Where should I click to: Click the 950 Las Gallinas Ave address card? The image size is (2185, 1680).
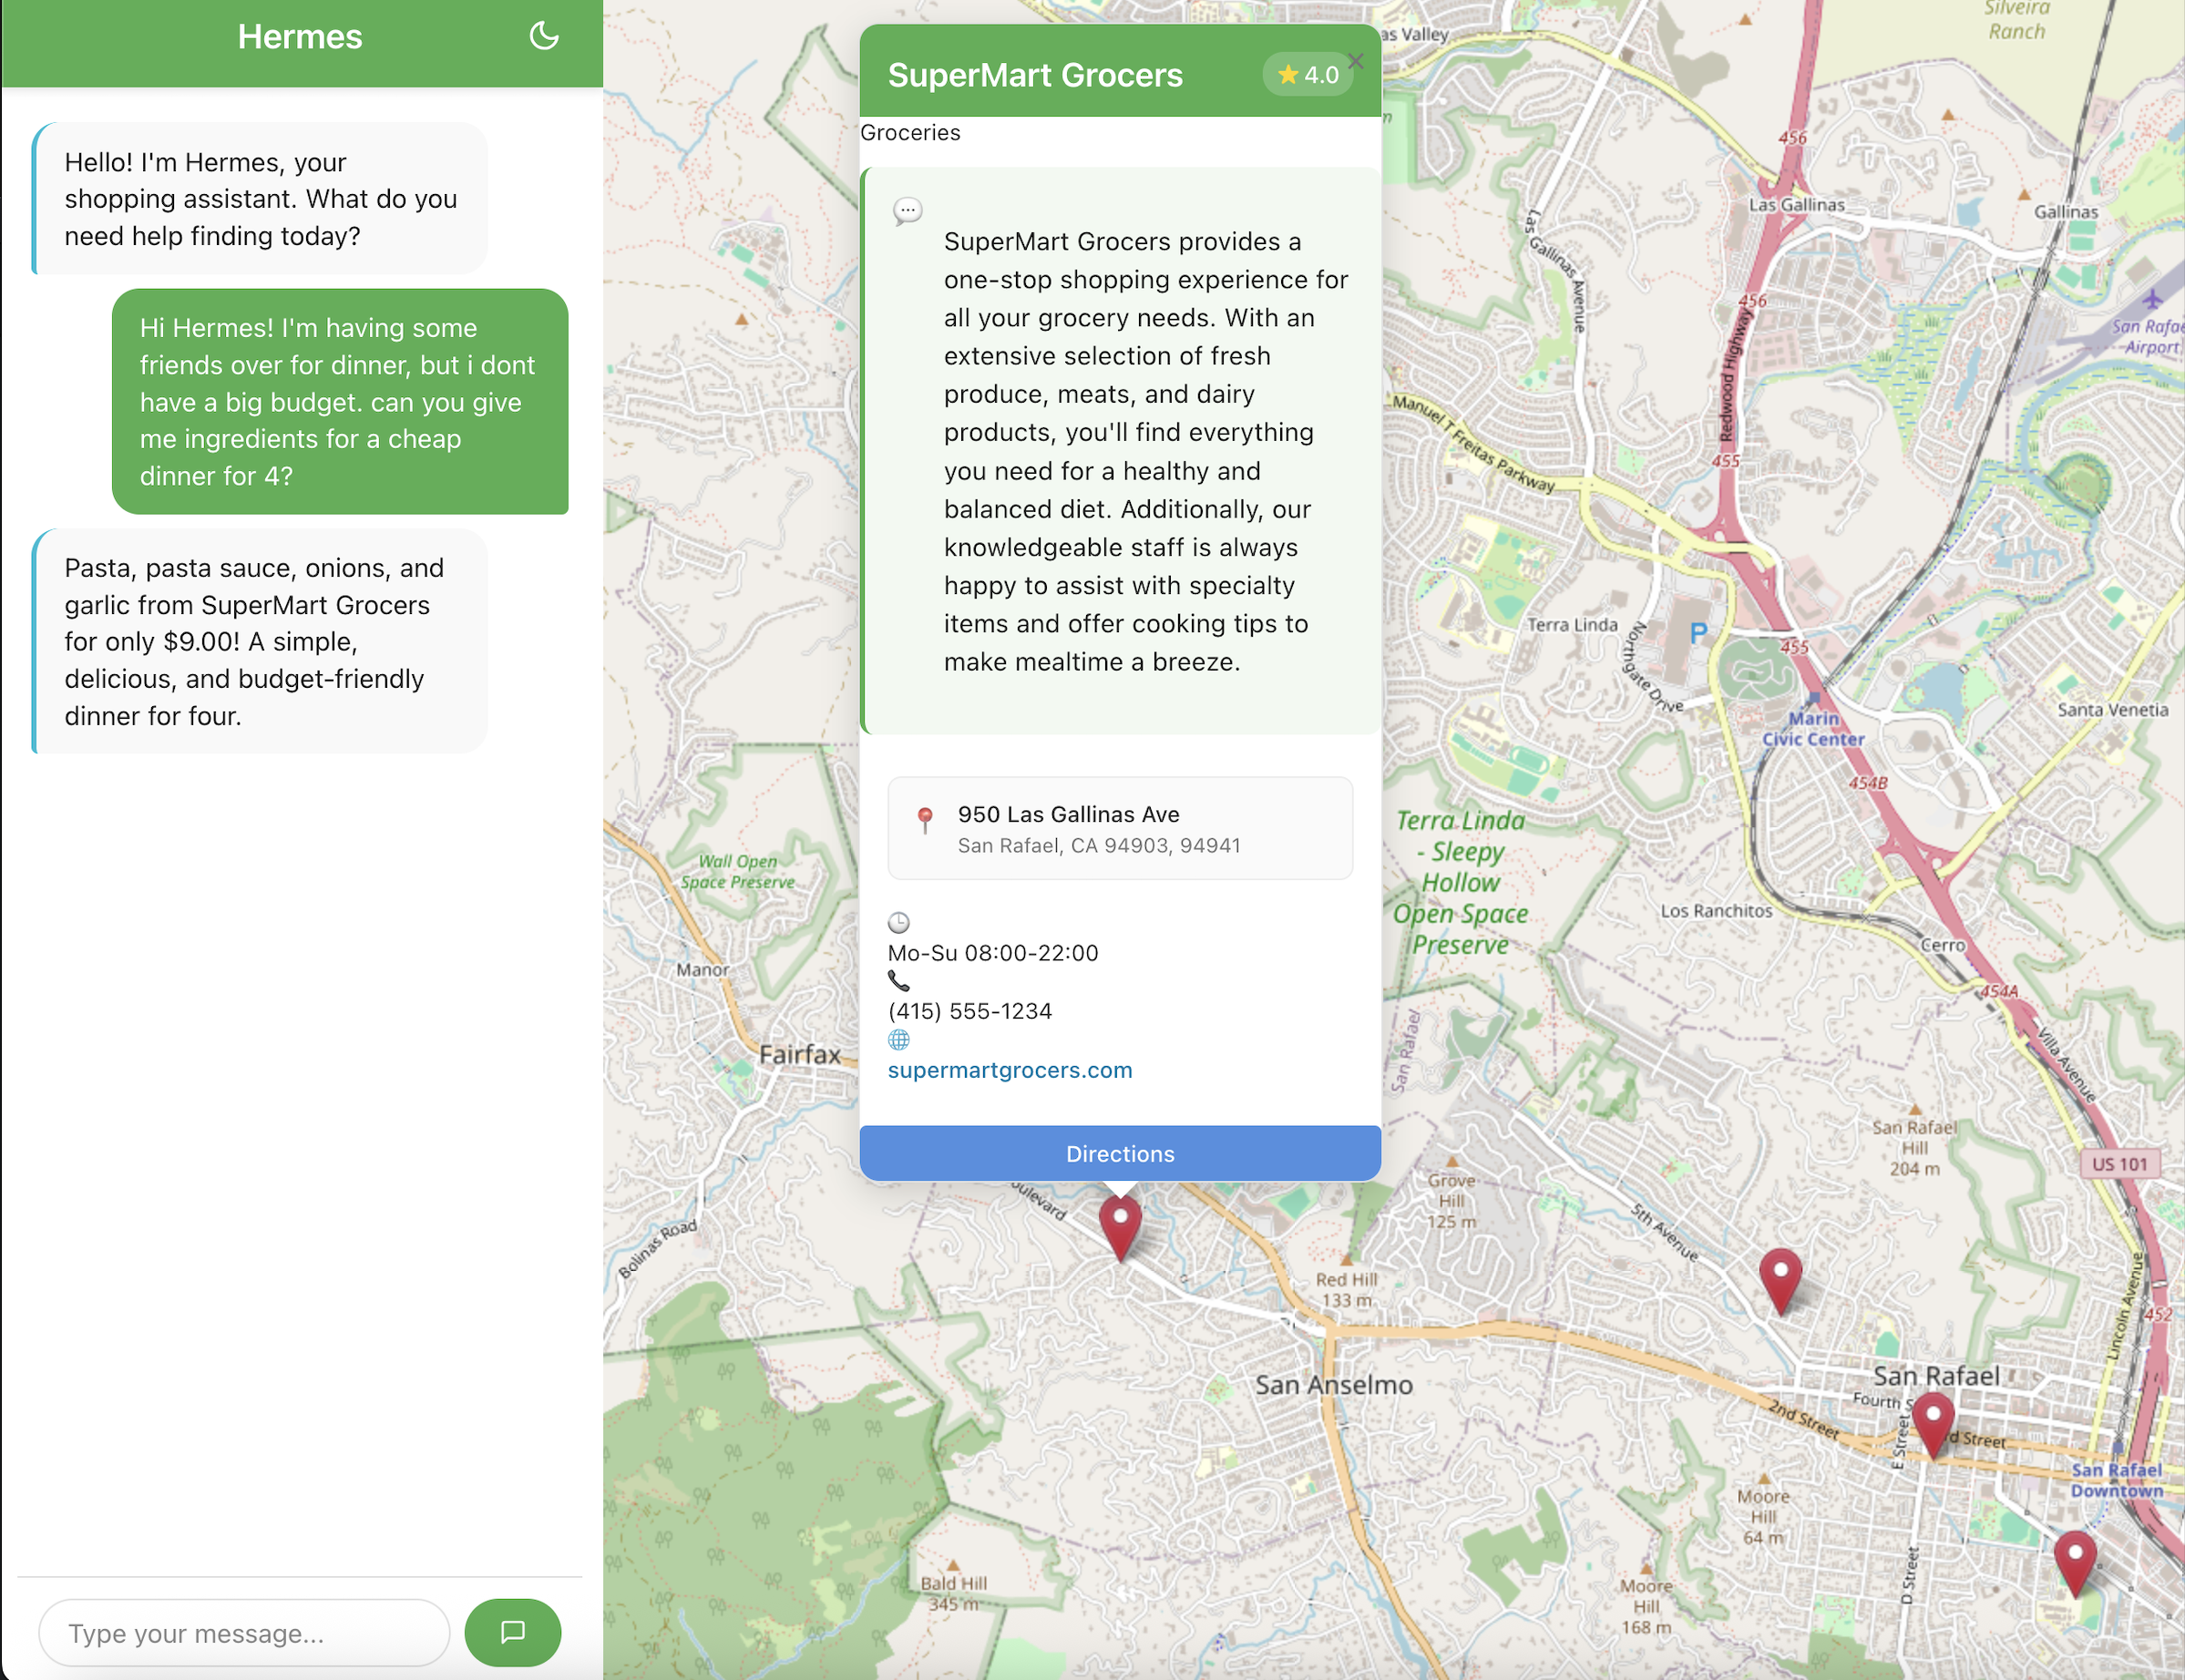click(1119, 828)
